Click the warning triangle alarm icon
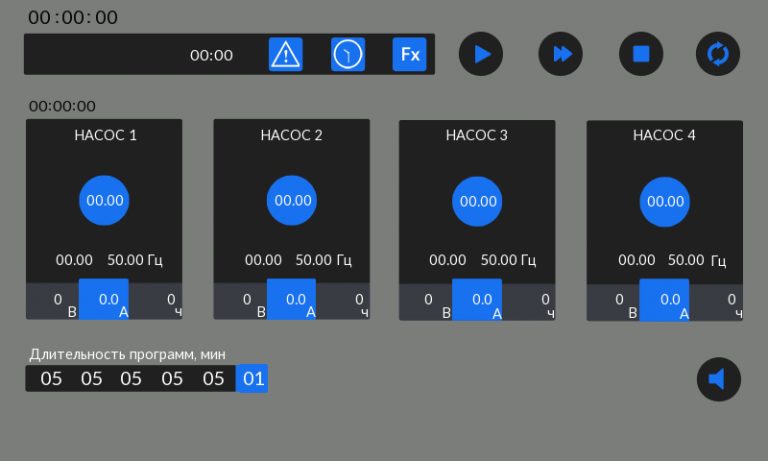Image resolution: width=768 pixels, height=461 pixels. pos(286,54)
